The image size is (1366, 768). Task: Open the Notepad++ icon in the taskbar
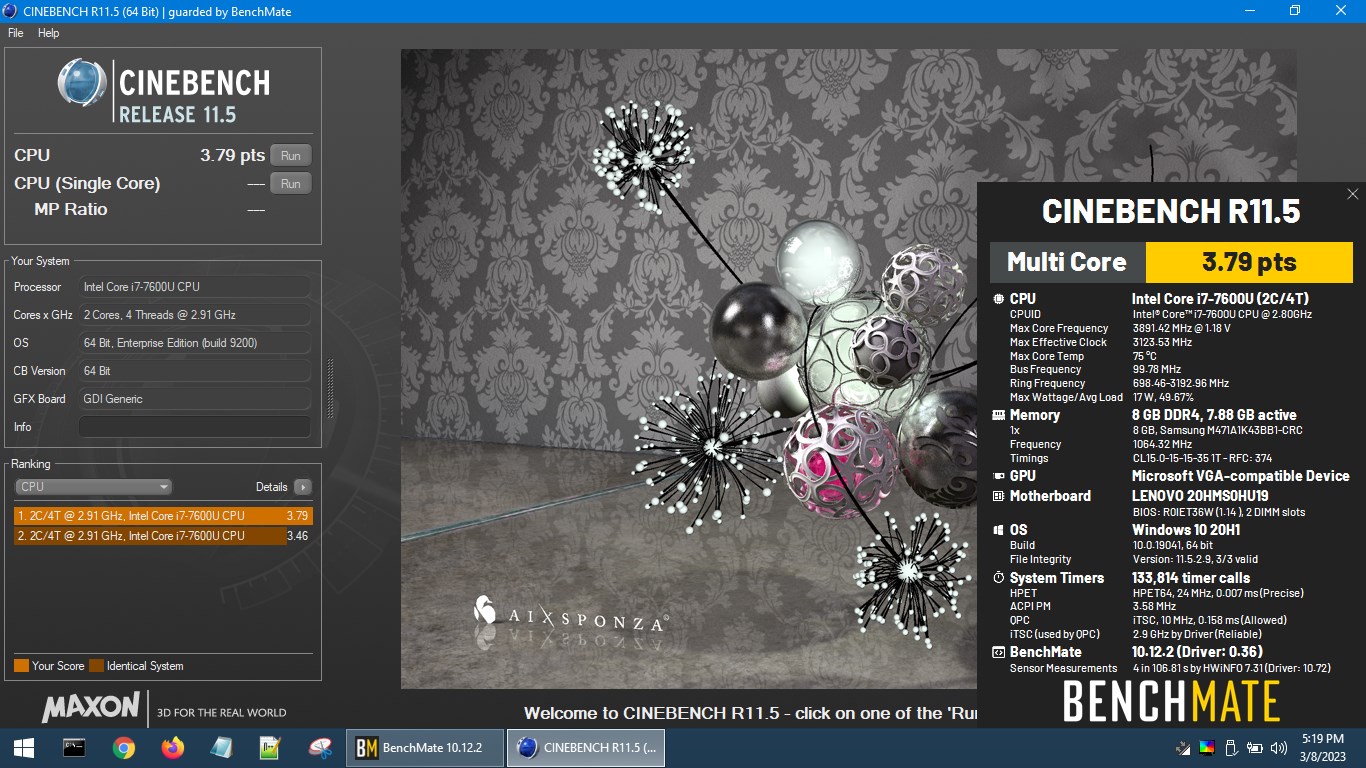[271, 748]
